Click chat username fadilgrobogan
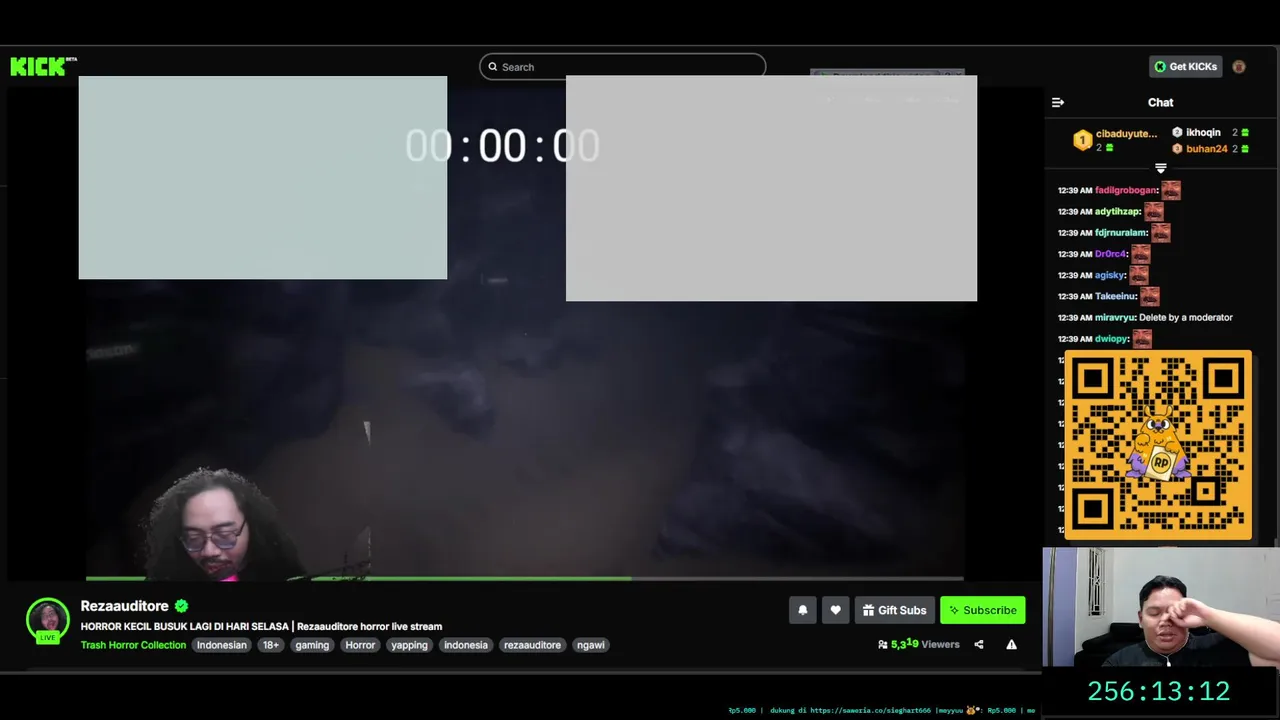This screenshot has height=720, width=1280. pyautogui.click(x=1126, y=190)
